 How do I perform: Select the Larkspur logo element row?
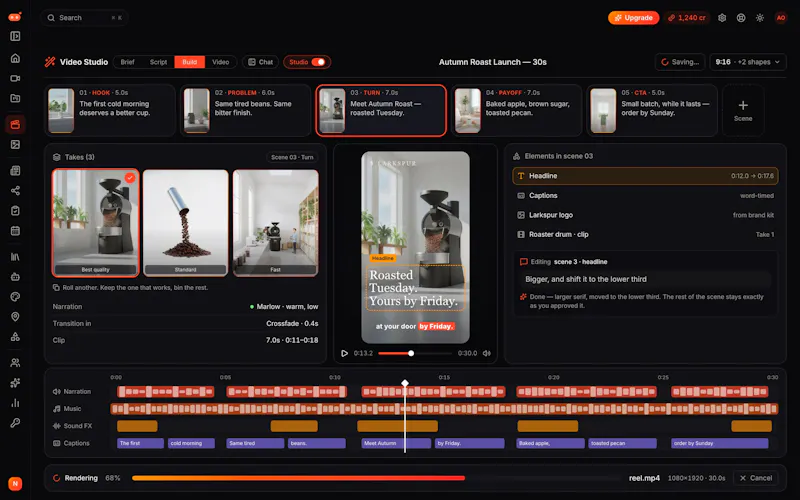tap(645, 215)
